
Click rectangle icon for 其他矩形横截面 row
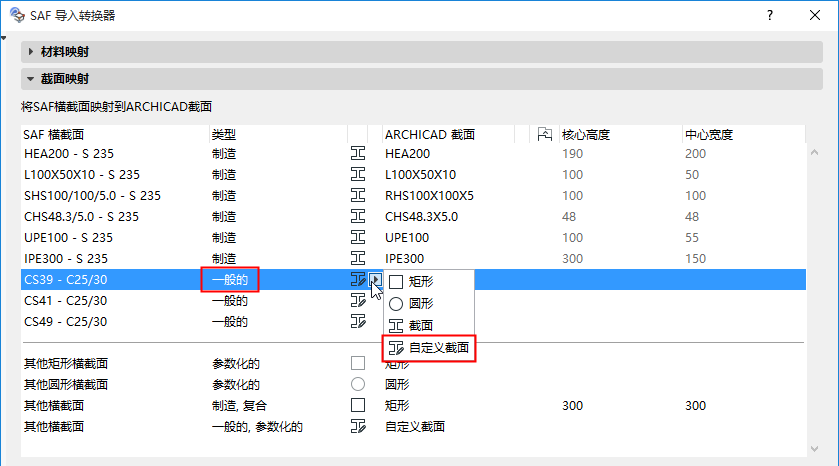358,363
